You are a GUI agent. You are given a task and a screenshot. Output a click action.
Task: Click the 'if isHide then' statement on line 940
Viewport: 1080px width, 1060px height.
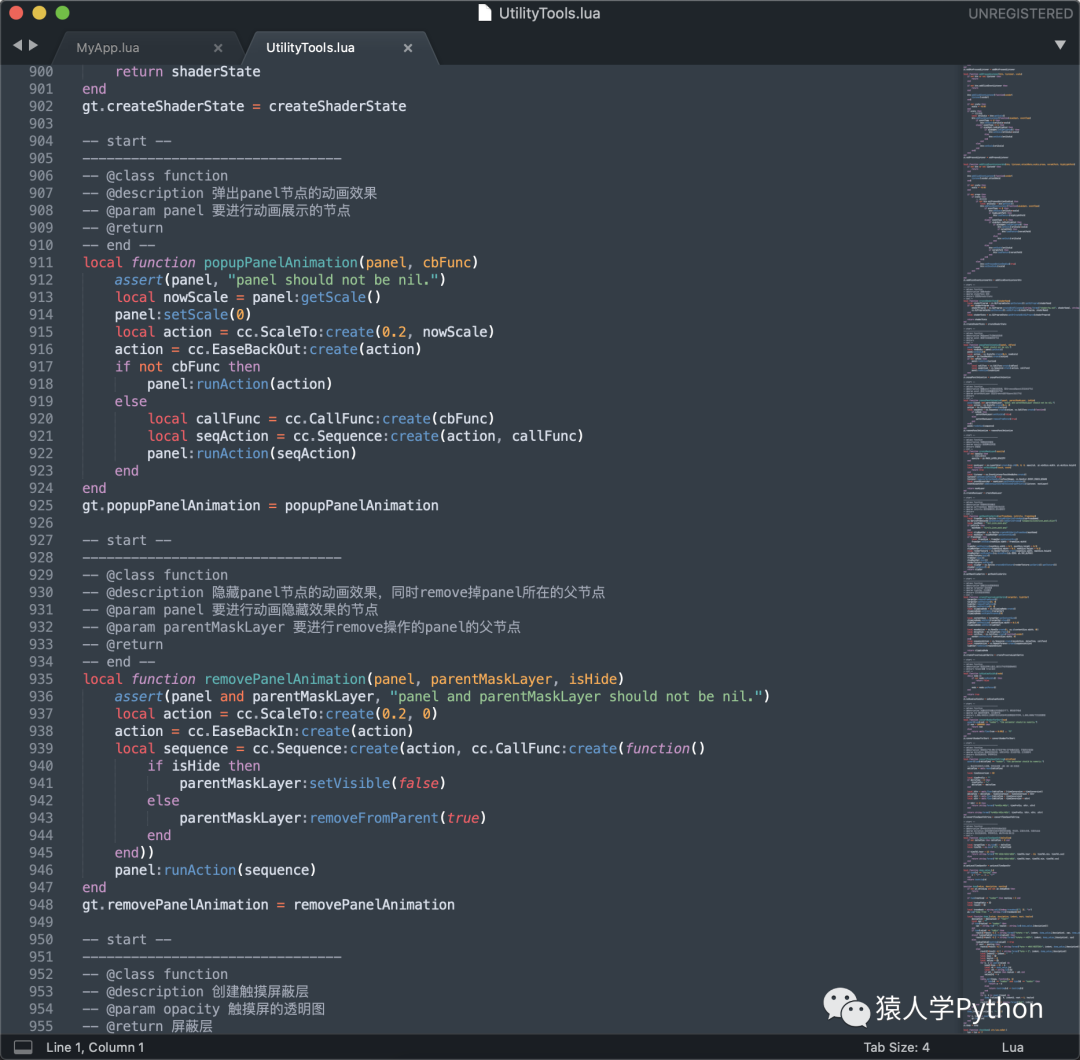tap(204, 766)
